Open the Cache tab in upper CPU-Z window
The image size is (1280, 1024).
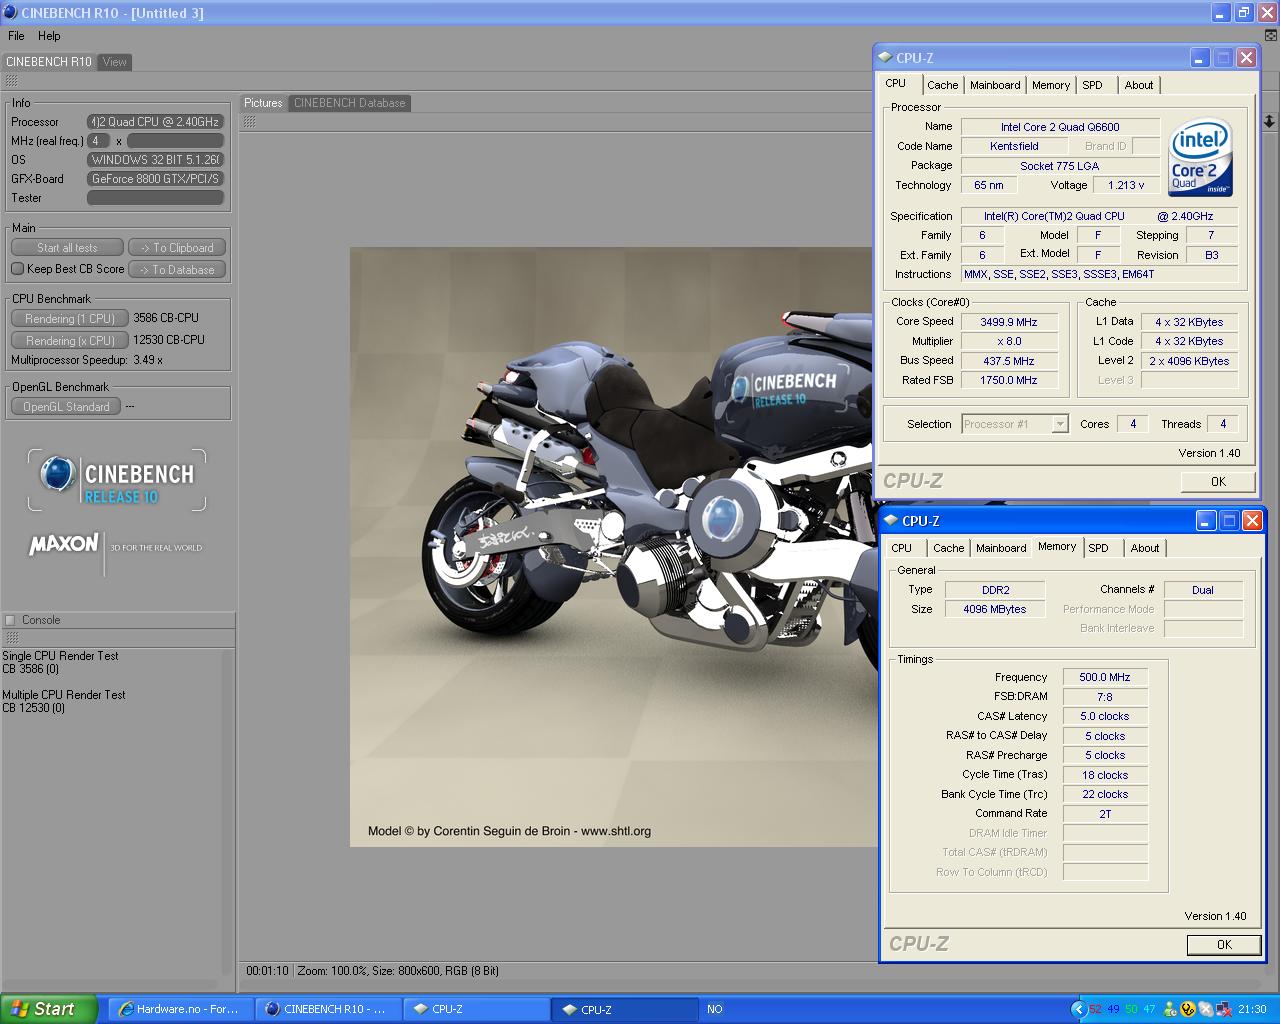pos(942,85)
